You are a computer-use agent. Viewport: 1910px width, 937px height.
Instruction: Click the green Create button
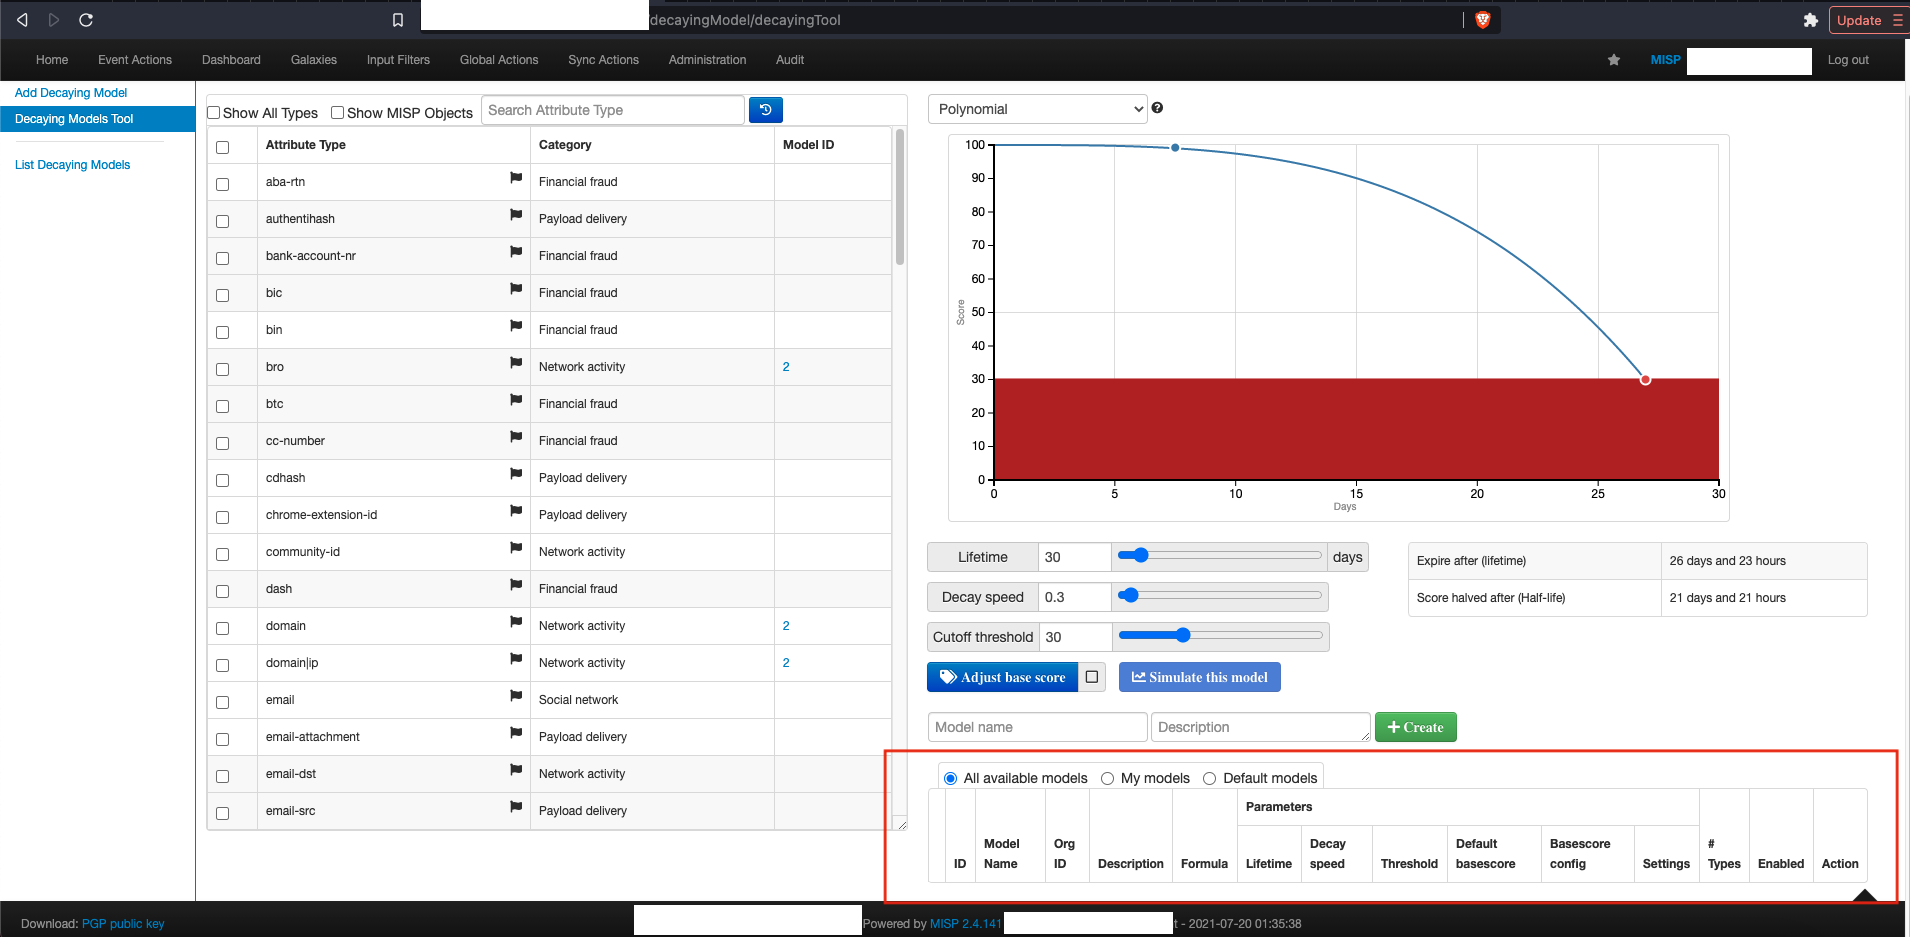(x=1415, y=727)
